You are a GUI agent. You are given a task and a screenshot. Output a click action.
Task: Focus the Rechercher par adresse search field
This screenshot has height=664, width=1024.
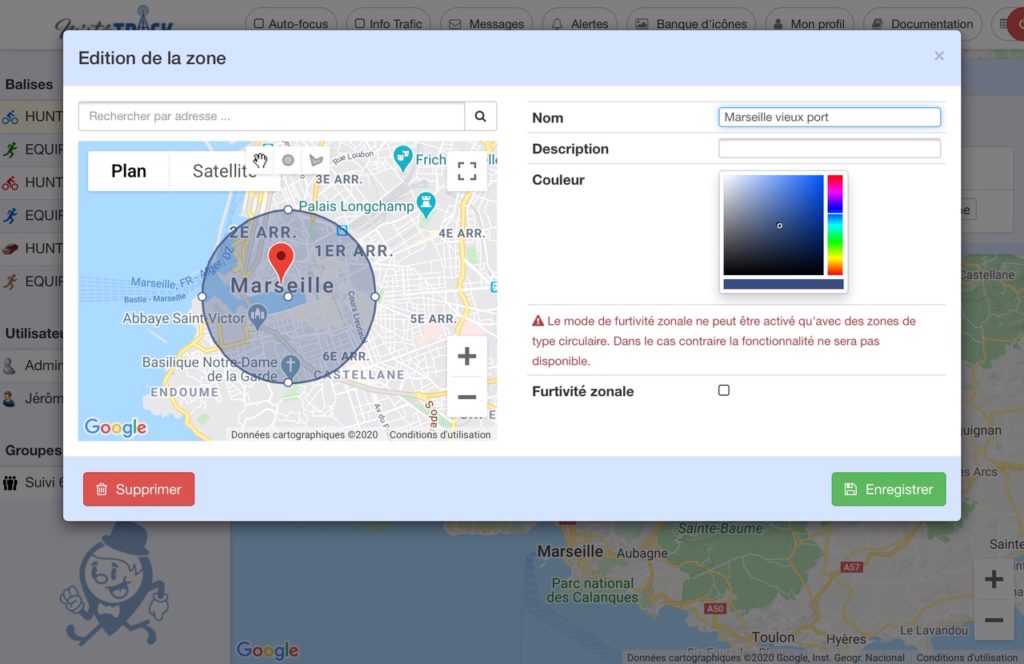pyautogui.click(x=272, y=116)
